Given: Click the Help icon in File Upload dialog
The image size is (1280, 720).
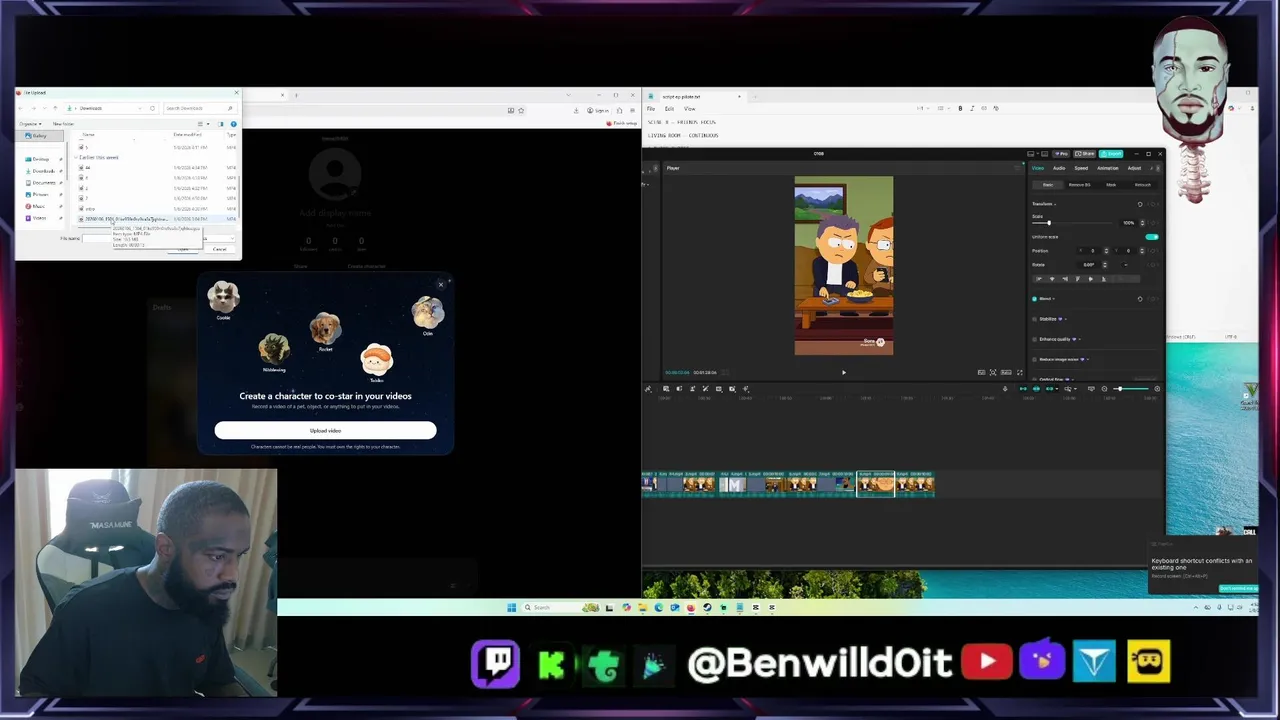Looking at the screenshot, I should [234, 124].
